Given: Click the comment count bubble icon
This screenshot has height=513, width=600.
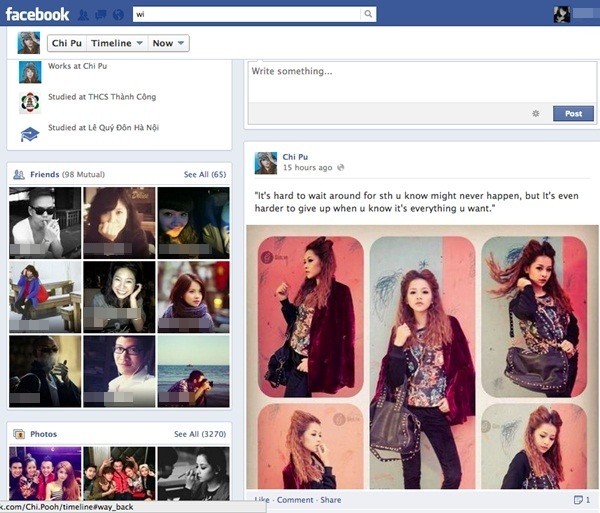Looking at the screenshot, I should pyautogui.click(x=578, y=500).
